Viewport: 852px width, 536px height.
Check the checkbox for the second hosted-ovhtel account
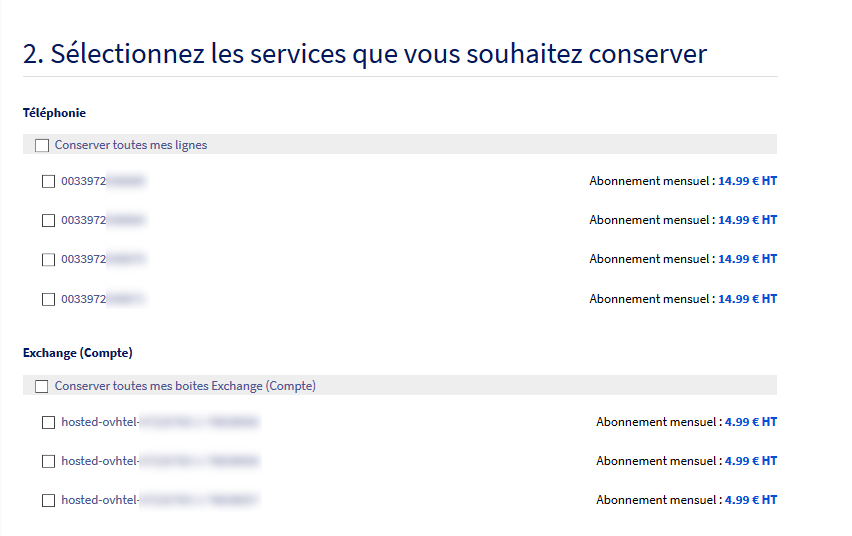(x=48, y=462)
